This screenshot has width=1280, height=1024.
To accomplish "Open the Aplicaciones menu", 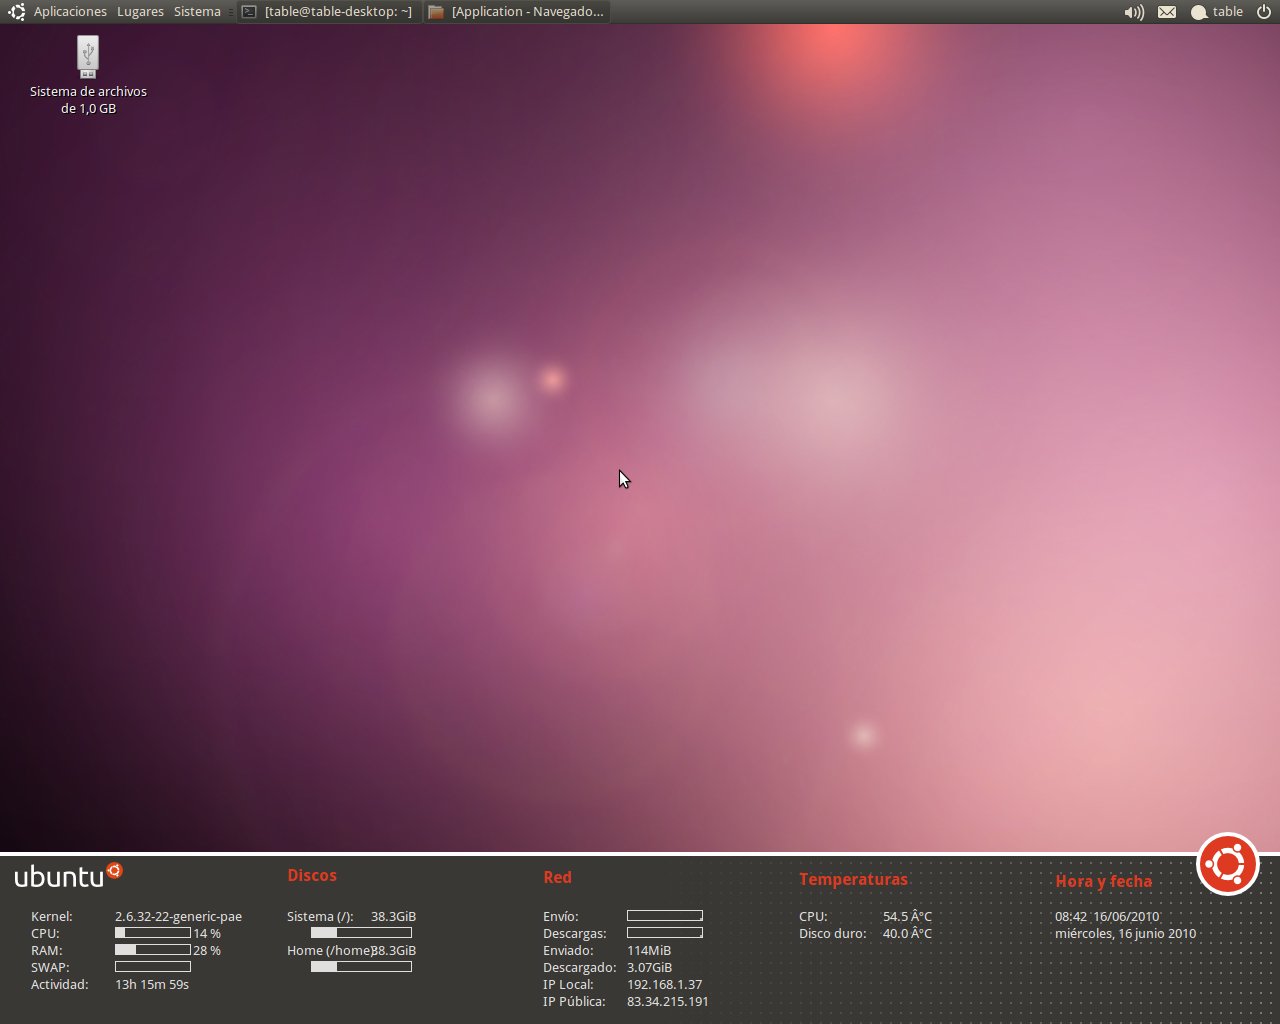I will [x=70, y=12].
